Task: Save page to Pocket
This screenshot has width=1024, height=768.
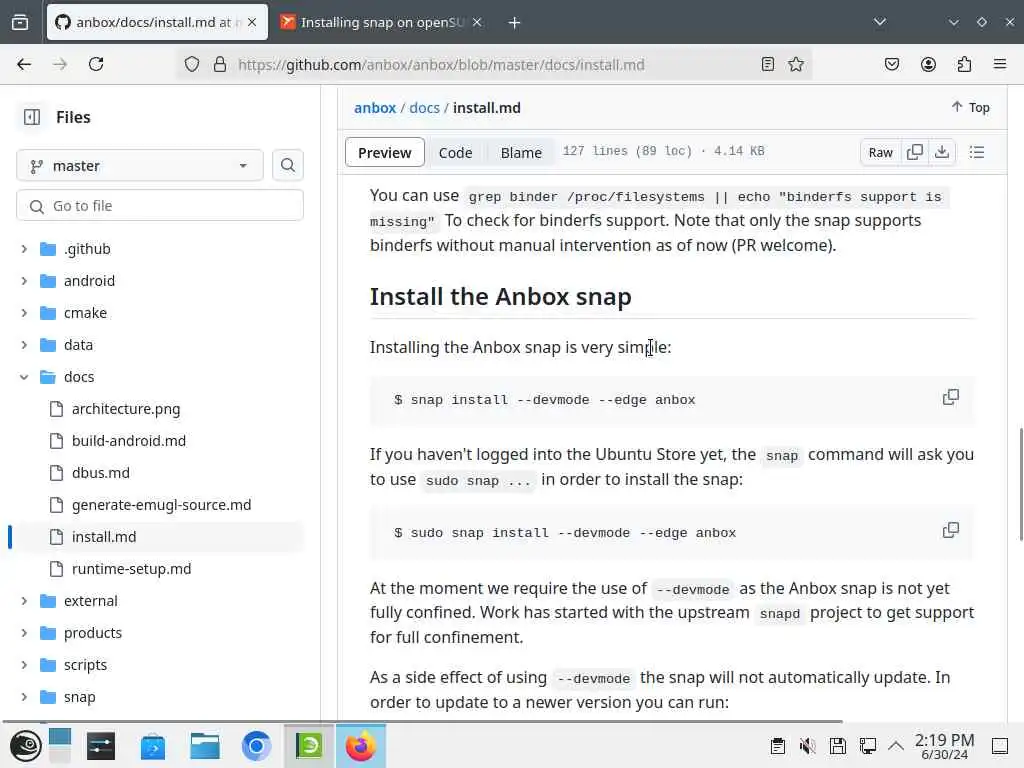Action: (892, 64)
